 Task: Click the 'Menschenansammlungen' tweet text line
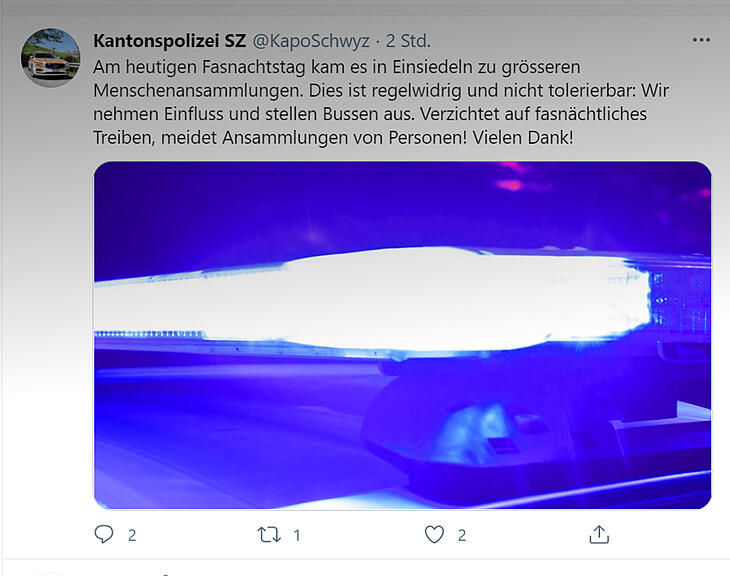tap(381, 91)
